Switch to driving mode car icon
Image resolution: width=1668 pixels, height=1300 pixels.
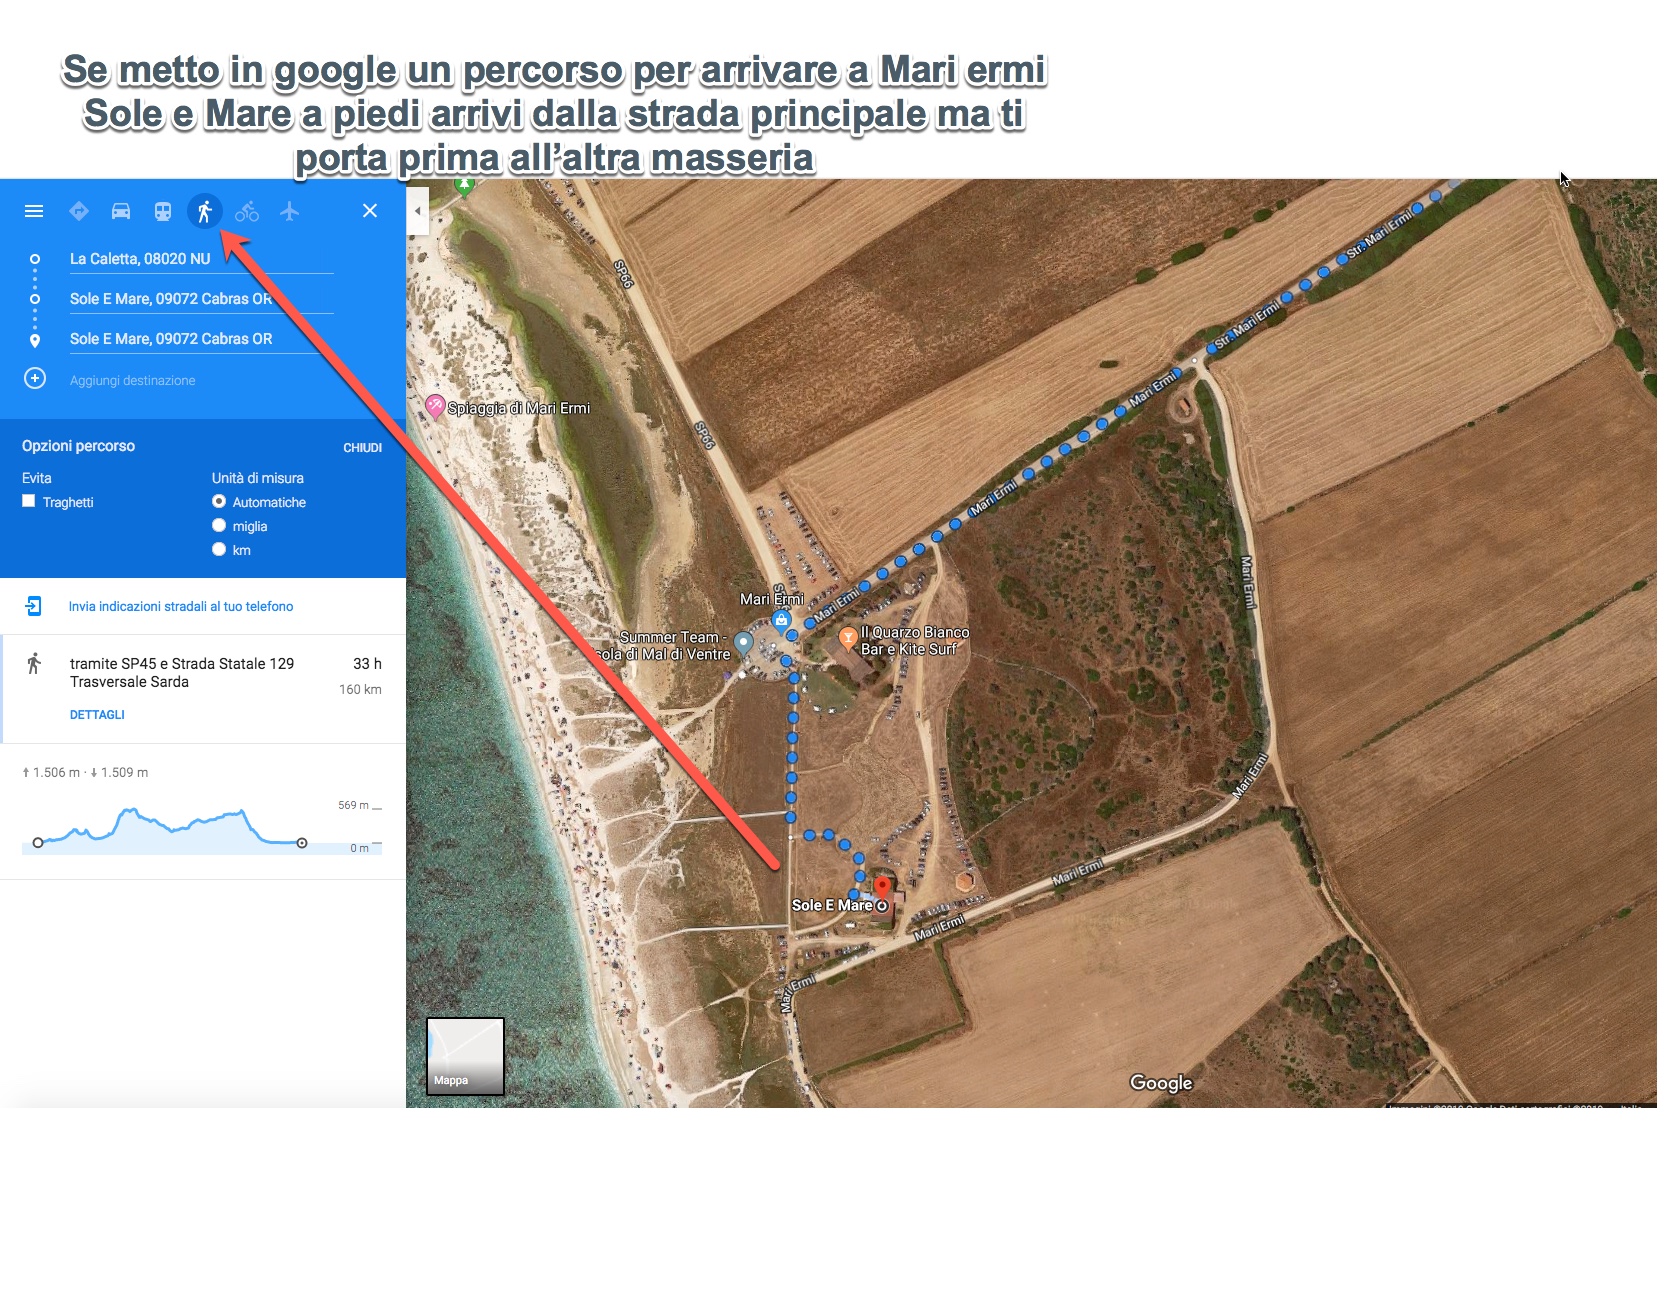[121, 211]
